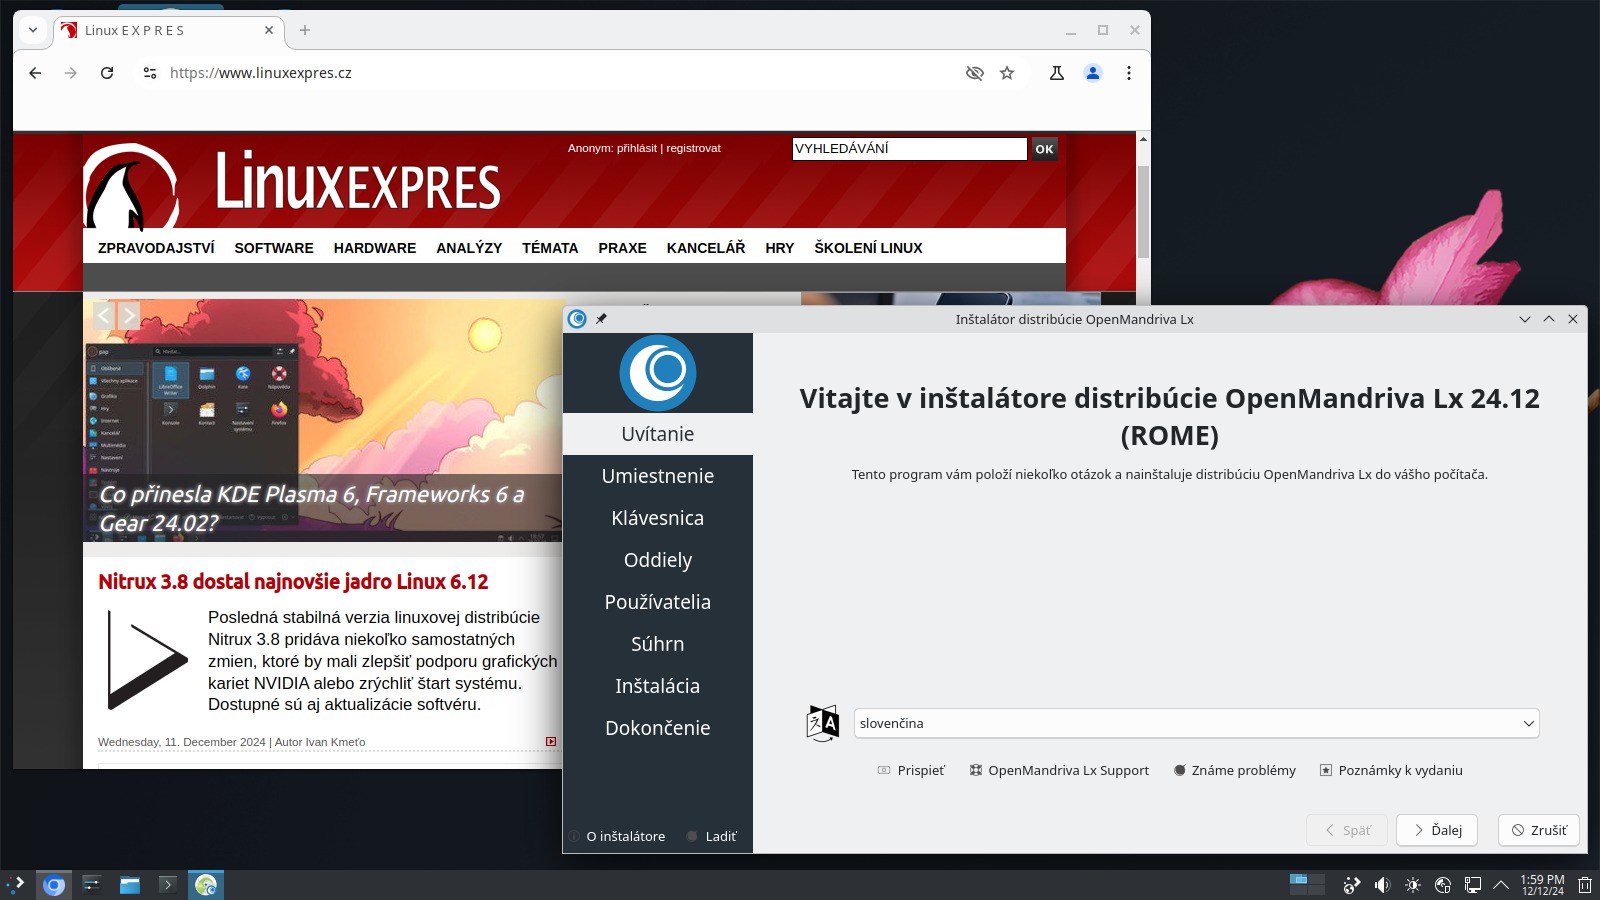Open a new browser tab

coord(305,30)
